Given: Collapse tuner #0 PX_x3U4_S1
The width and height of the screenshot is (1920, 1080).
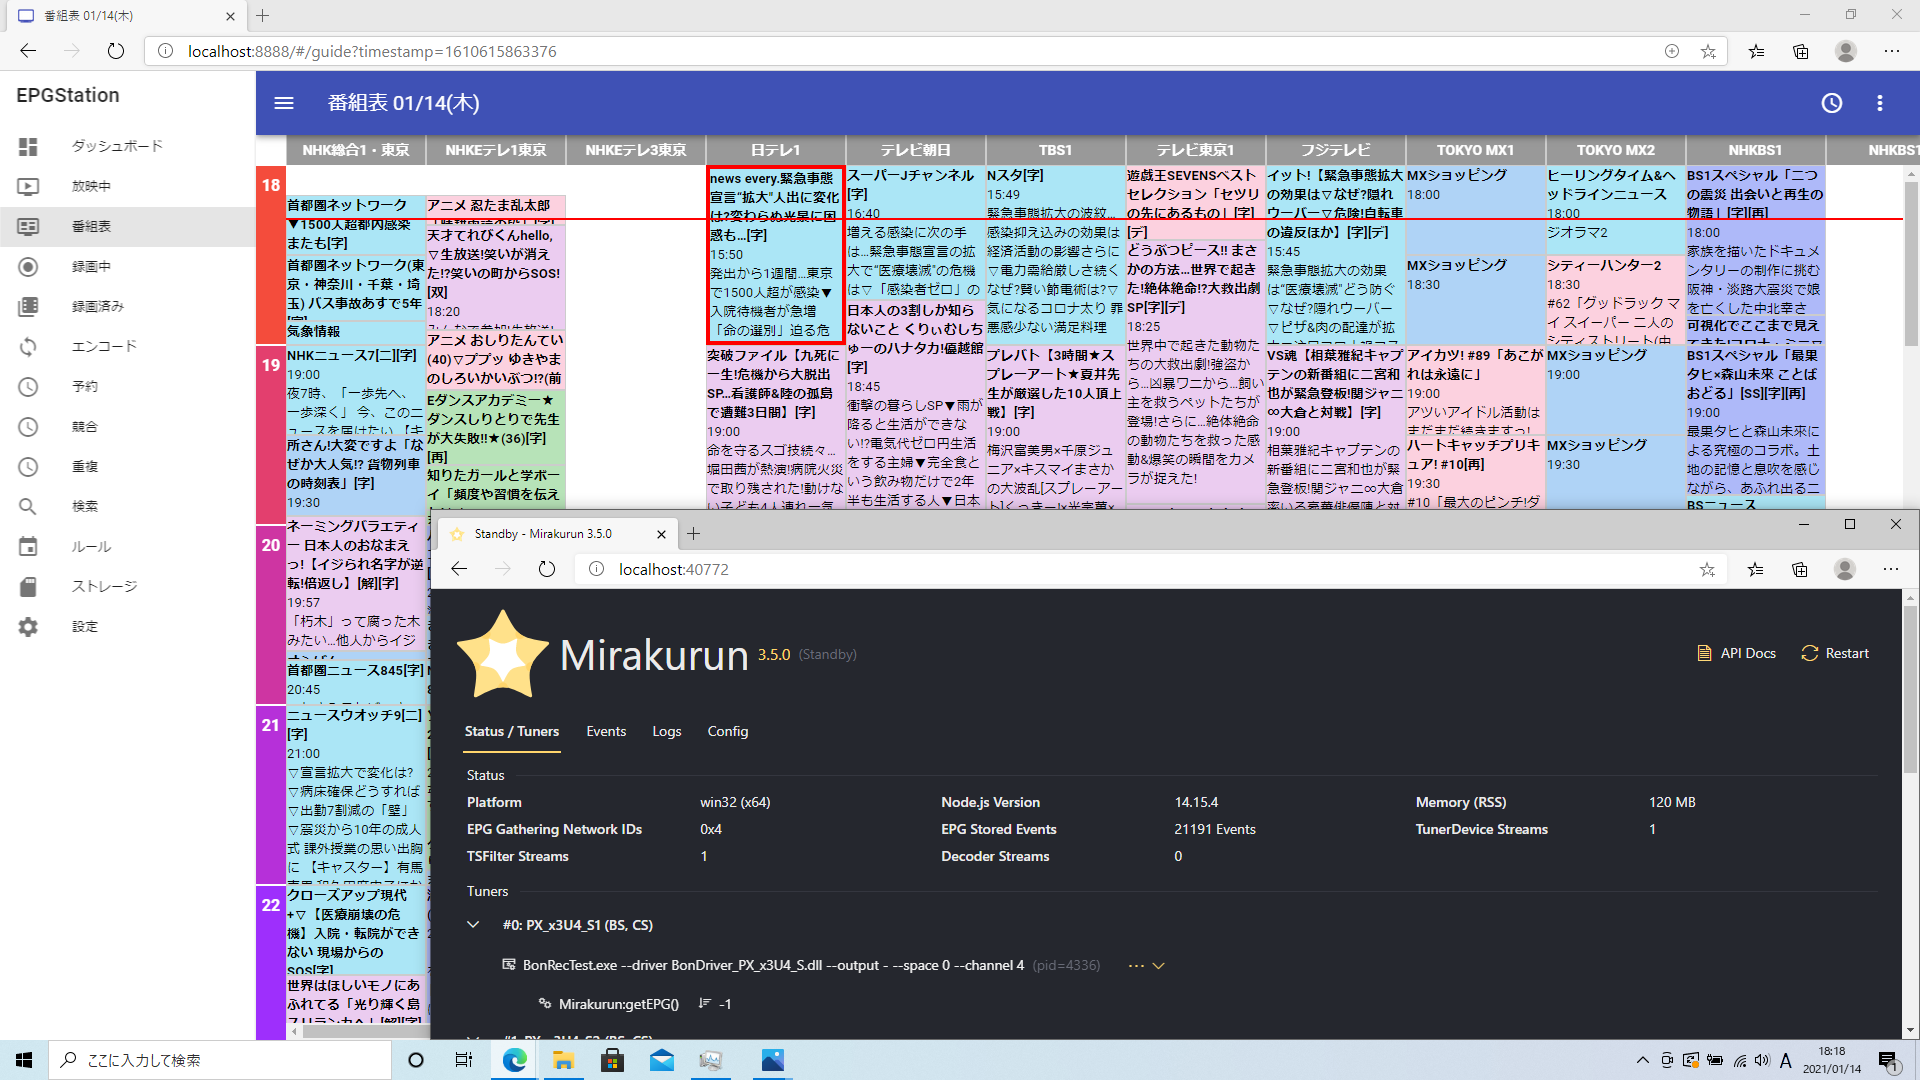Looking at the screenshot, I should 473,925.
